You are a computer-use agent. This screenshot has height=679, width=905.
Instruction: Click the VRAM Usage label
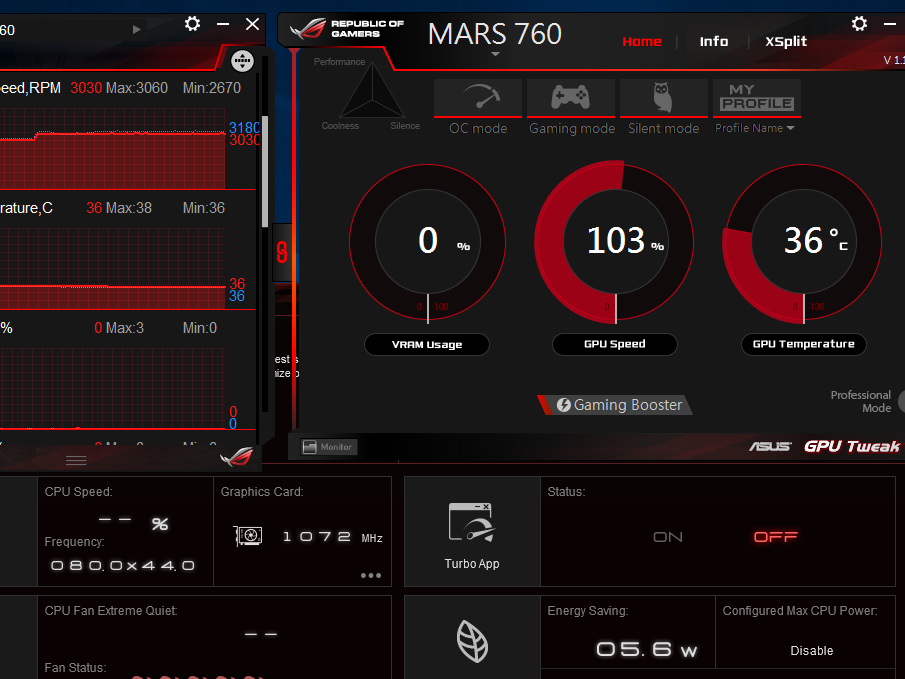[427, 345]
